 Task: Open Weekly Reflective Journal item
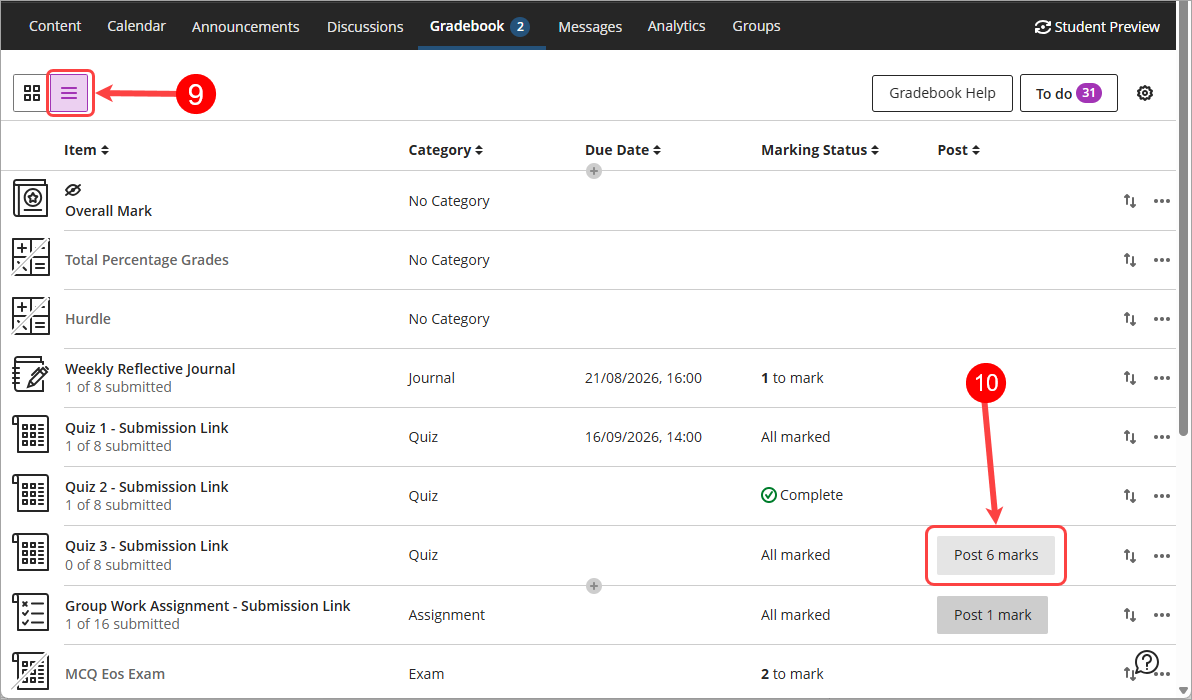coord(150,369)
